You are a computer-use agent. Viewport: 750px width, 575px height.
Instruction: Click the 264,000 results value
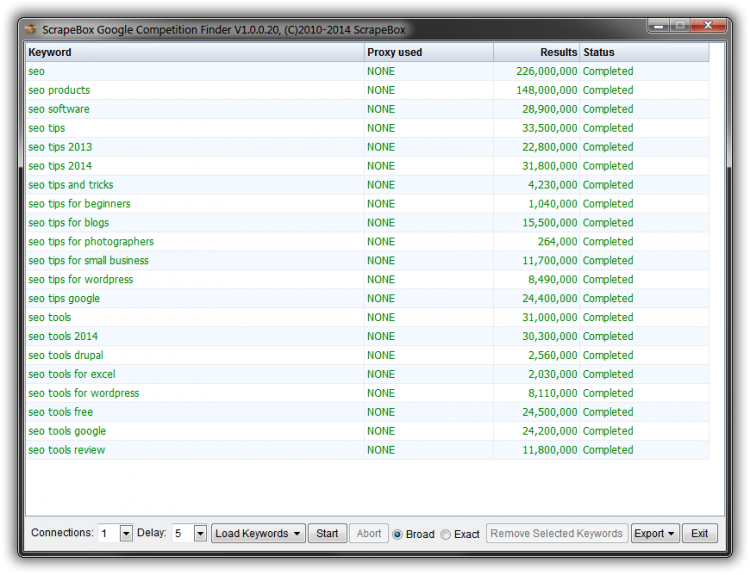point(558,242)
